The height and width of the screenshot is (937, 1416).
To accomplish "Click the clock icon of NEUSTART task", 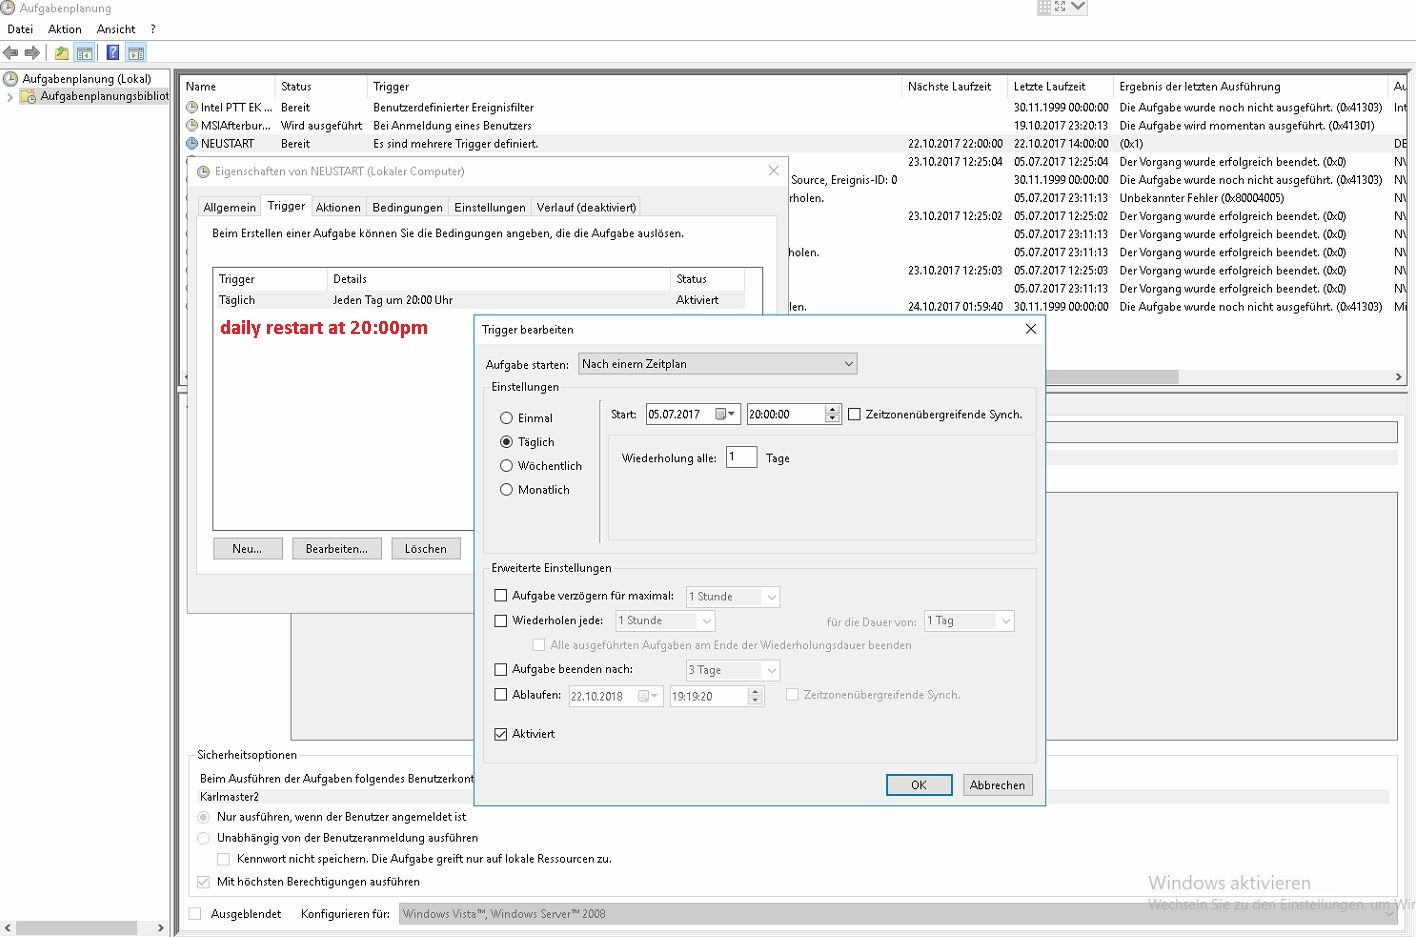I will coord(192,143).
